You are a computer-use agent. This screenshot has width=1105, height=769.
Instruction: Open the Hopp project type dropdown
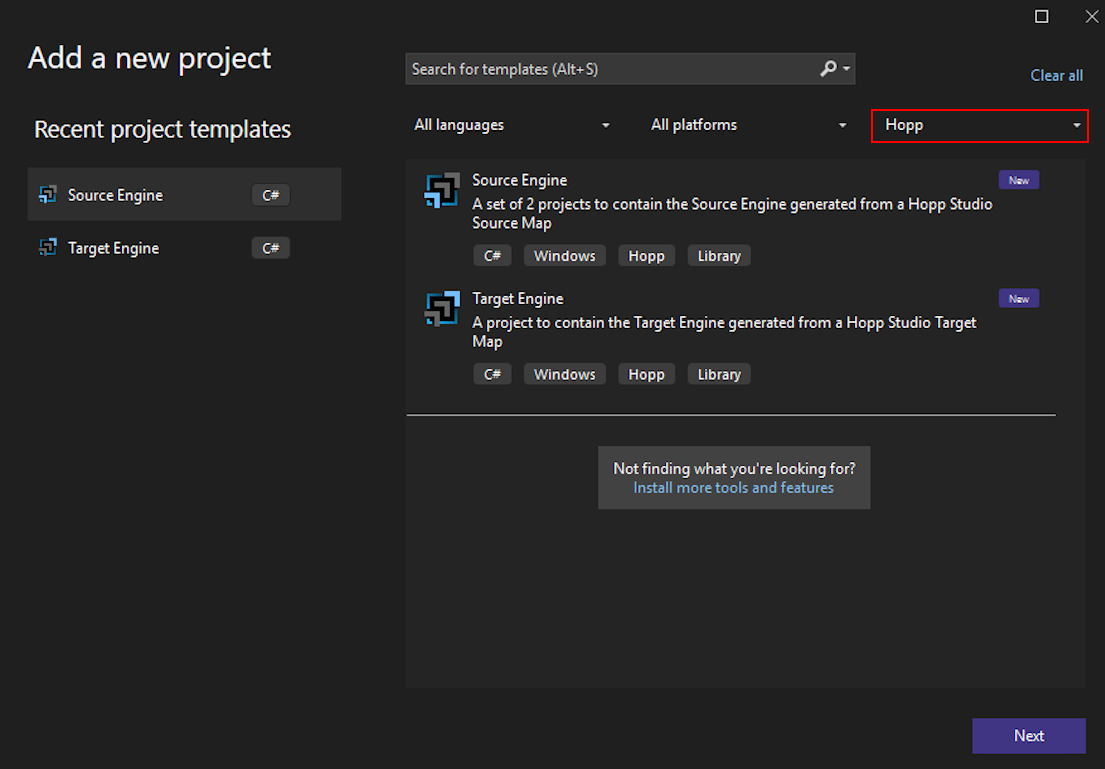(980, 125)
